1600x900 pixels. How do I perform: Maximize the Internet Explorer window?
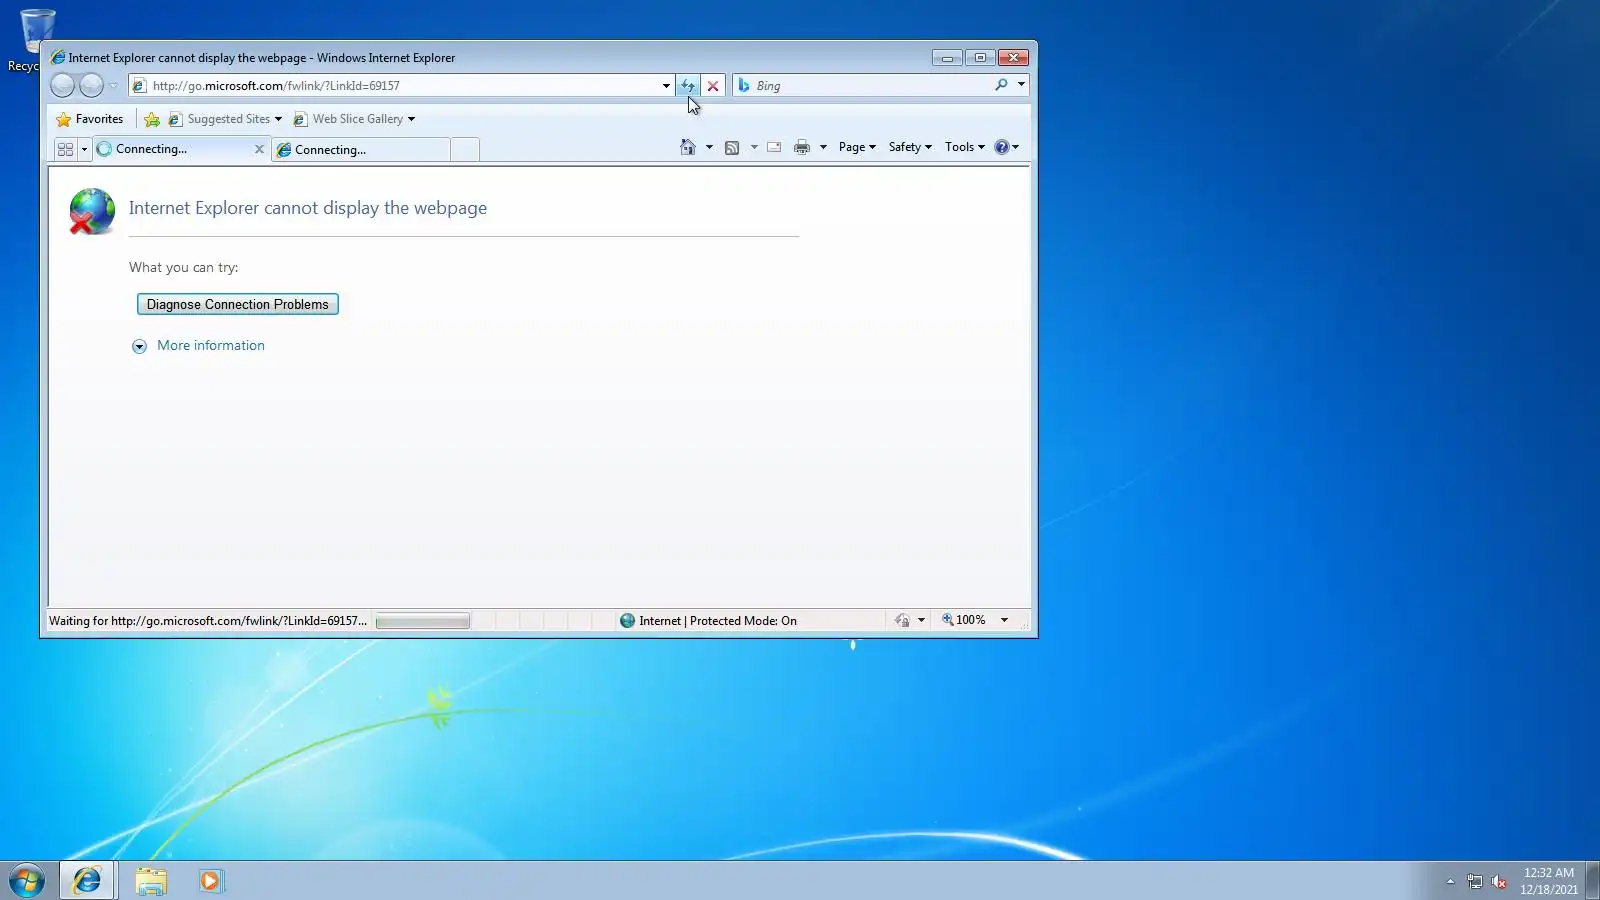click(980, 58)
